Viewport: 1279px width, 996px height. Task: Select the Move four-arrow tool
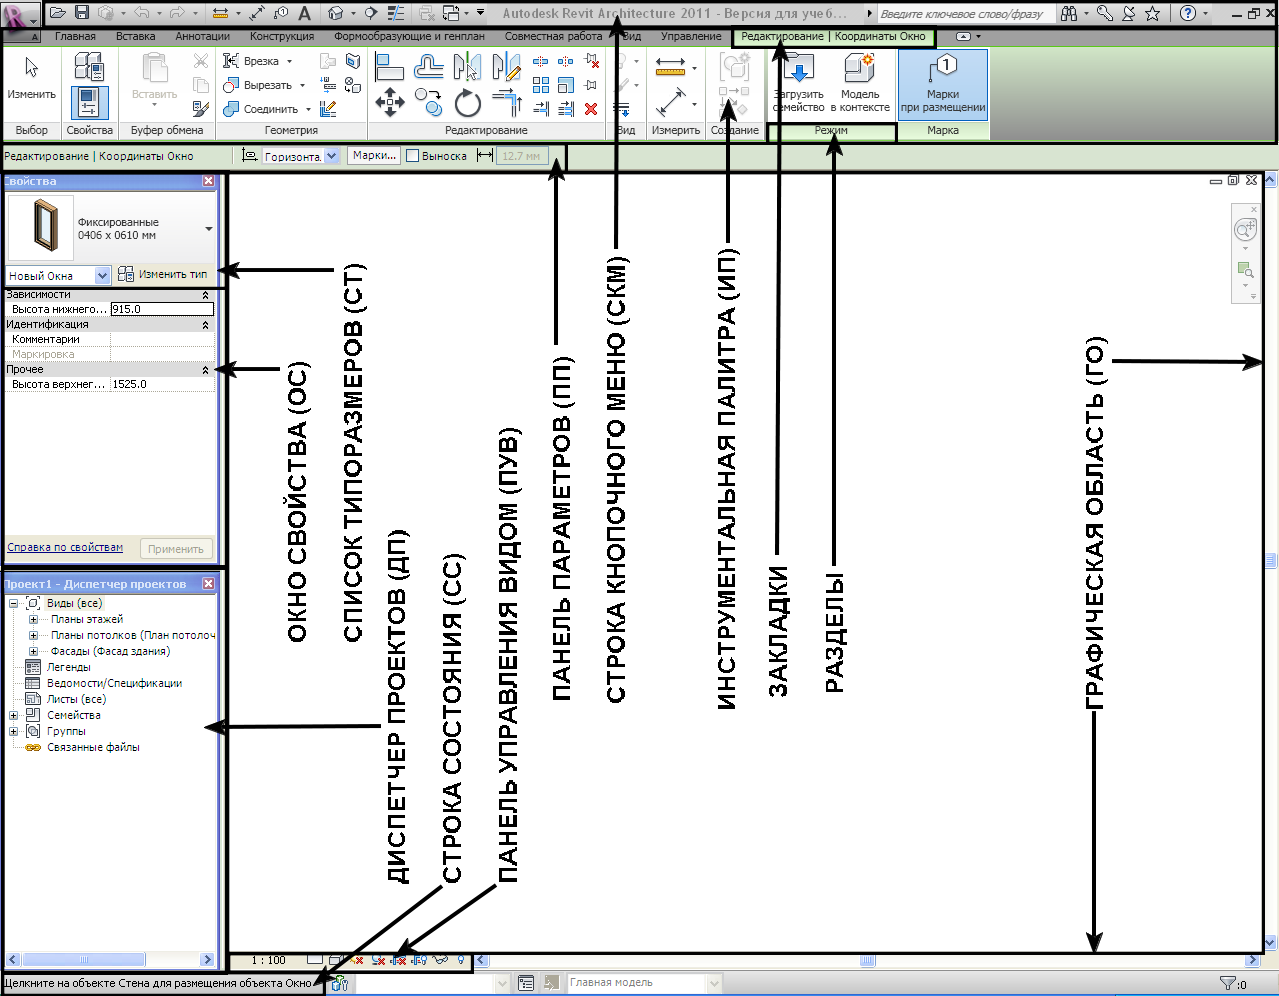tap(389, 102)
